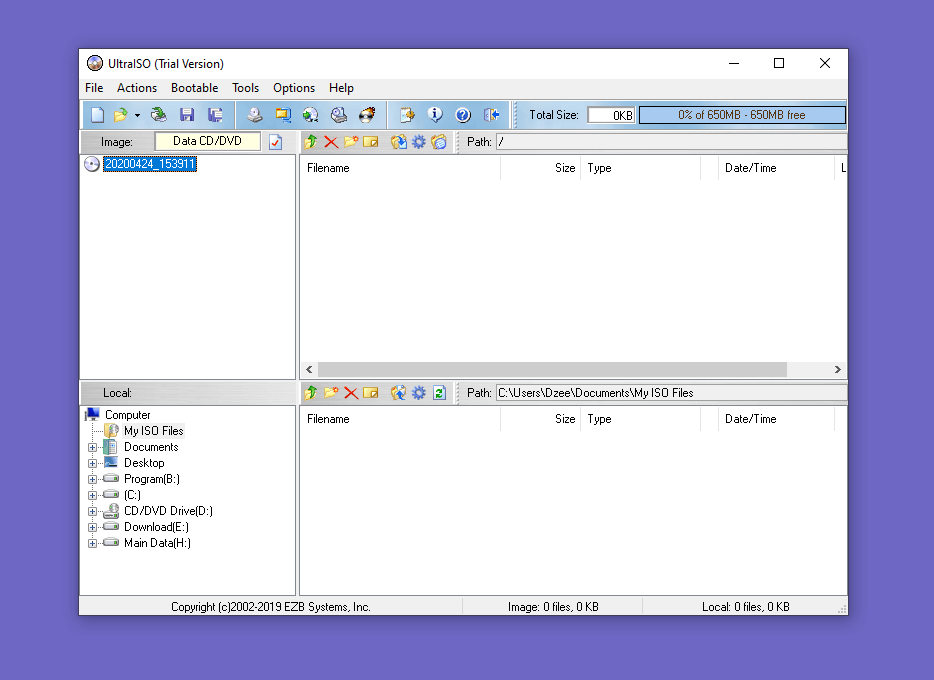The height and width of the screenshot is (680, 934).
Task: Save the image using the single floppy icon
Action: 187,115
